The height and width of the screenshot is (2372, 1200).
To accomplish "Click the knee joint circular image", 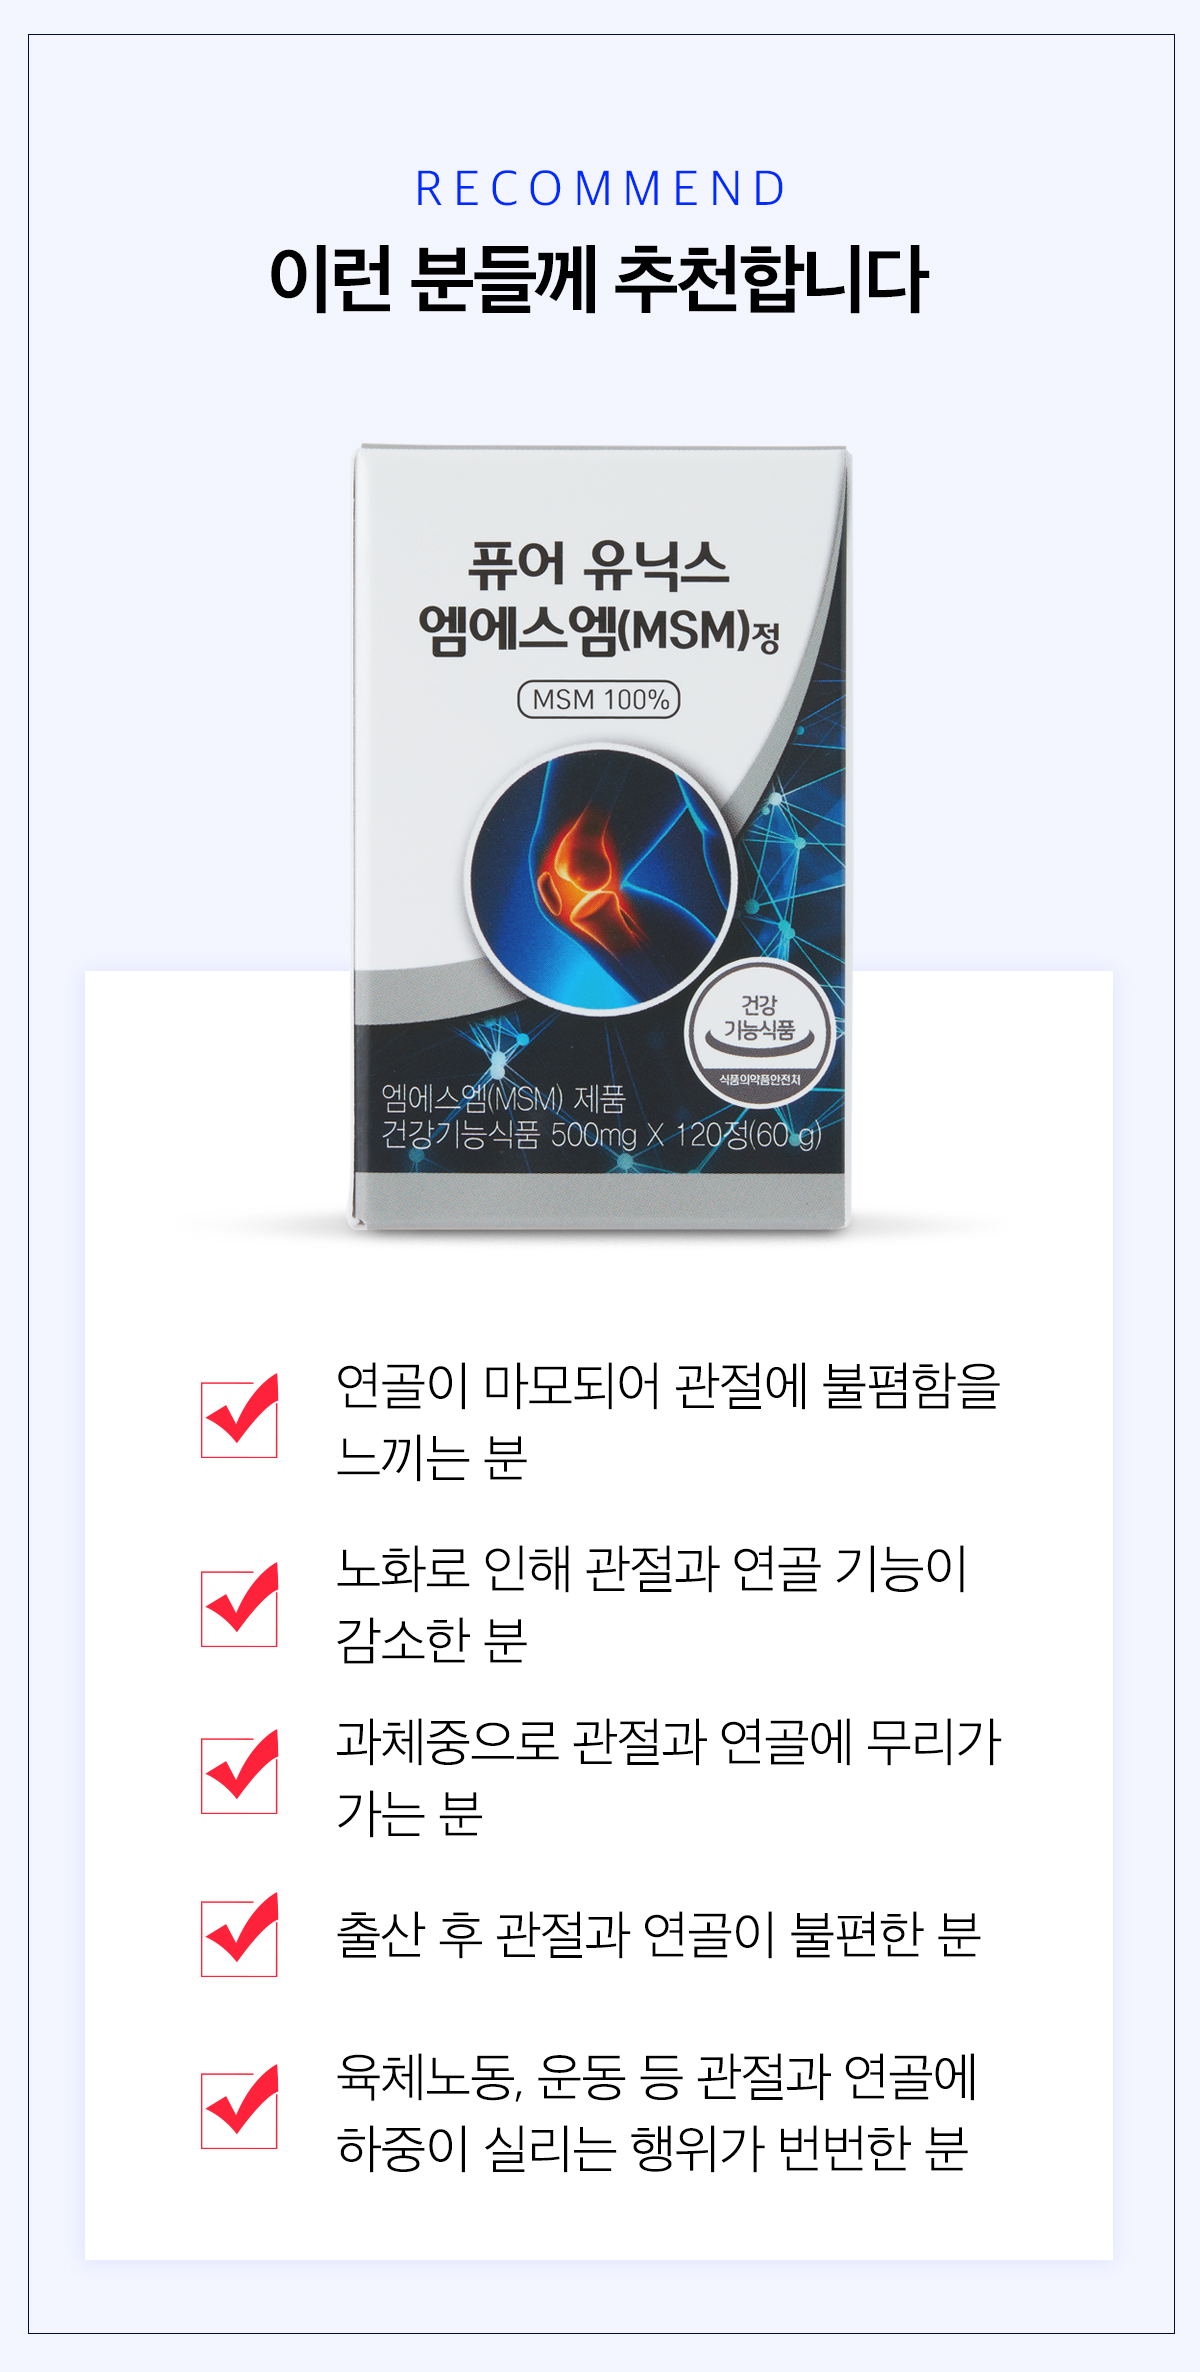I will tap(602, 880).
